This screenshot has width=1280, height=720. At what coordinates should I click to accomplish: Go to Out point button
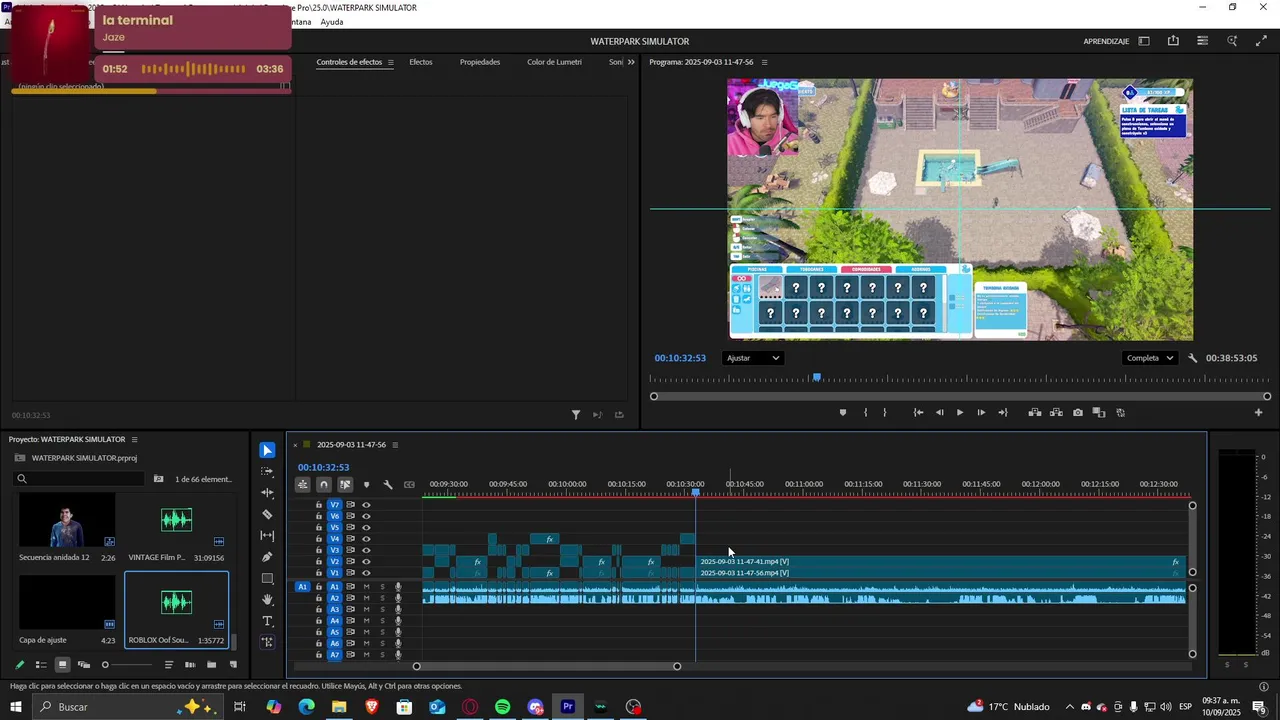pyautogui.click(x=1003, y=412)
